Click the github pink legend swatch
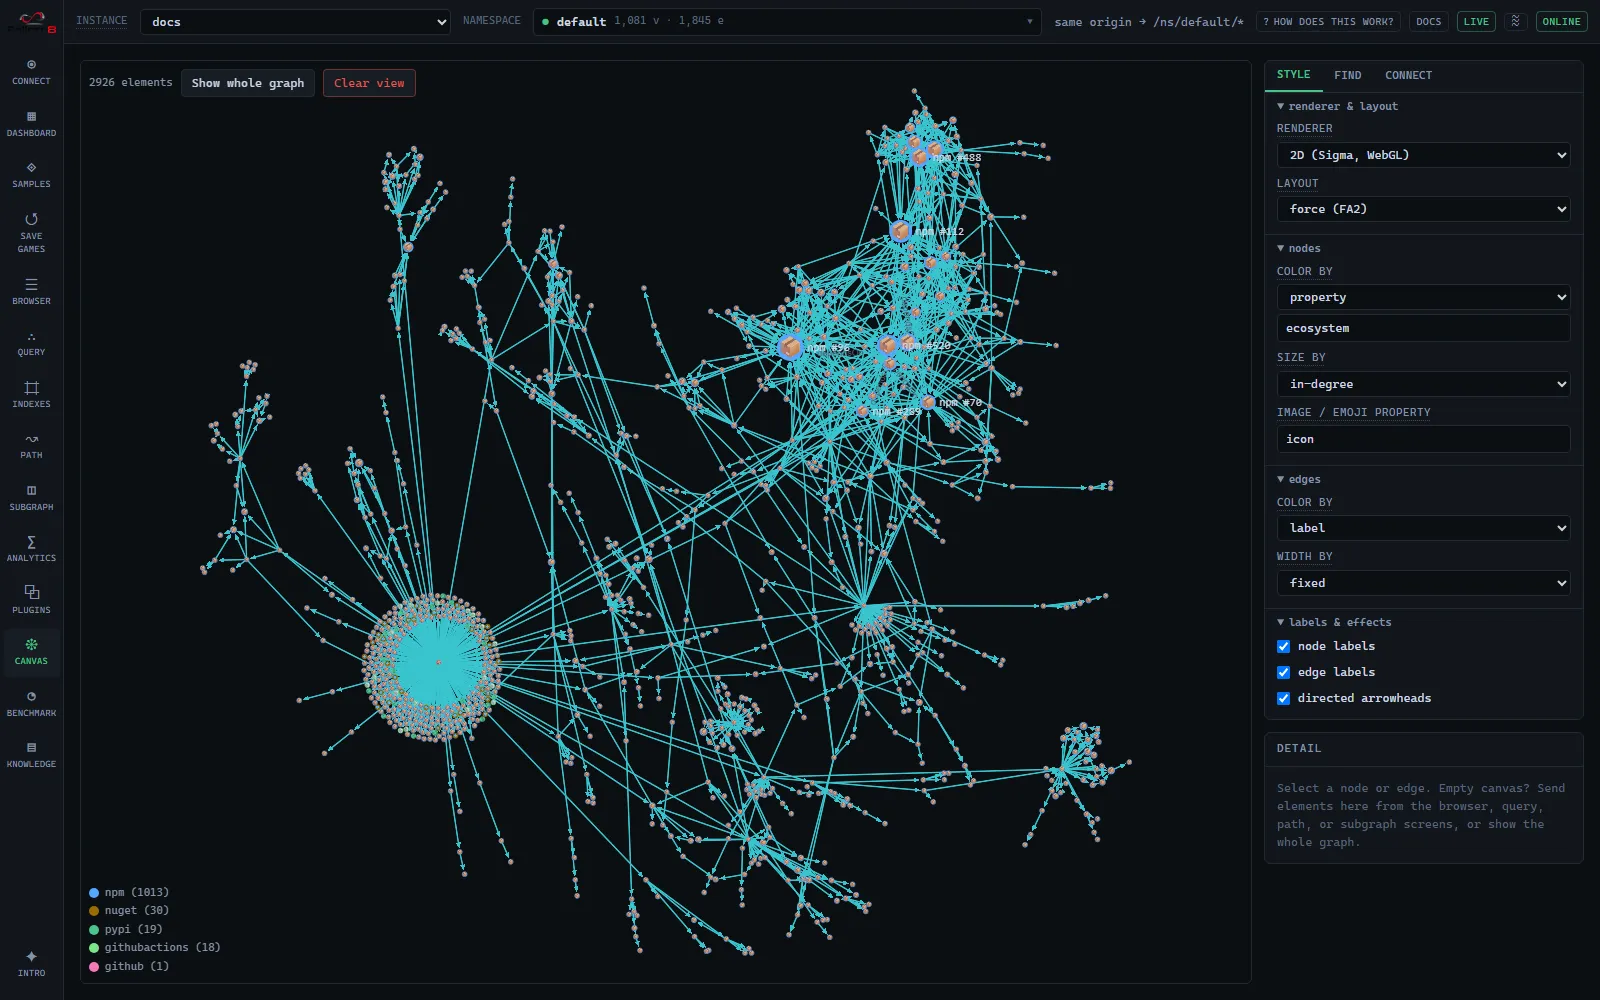 tap(94, 967)
